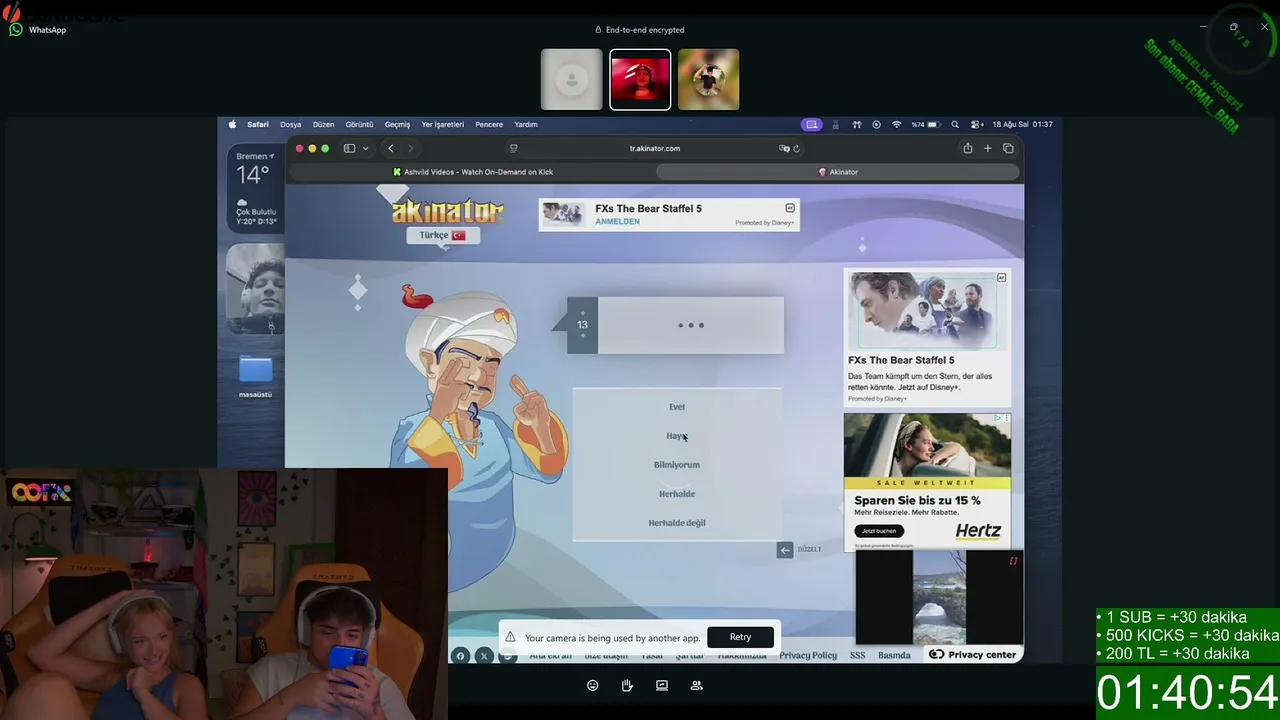
Task: Open a new Safari tab with plus icon
Action: point(987,148)
